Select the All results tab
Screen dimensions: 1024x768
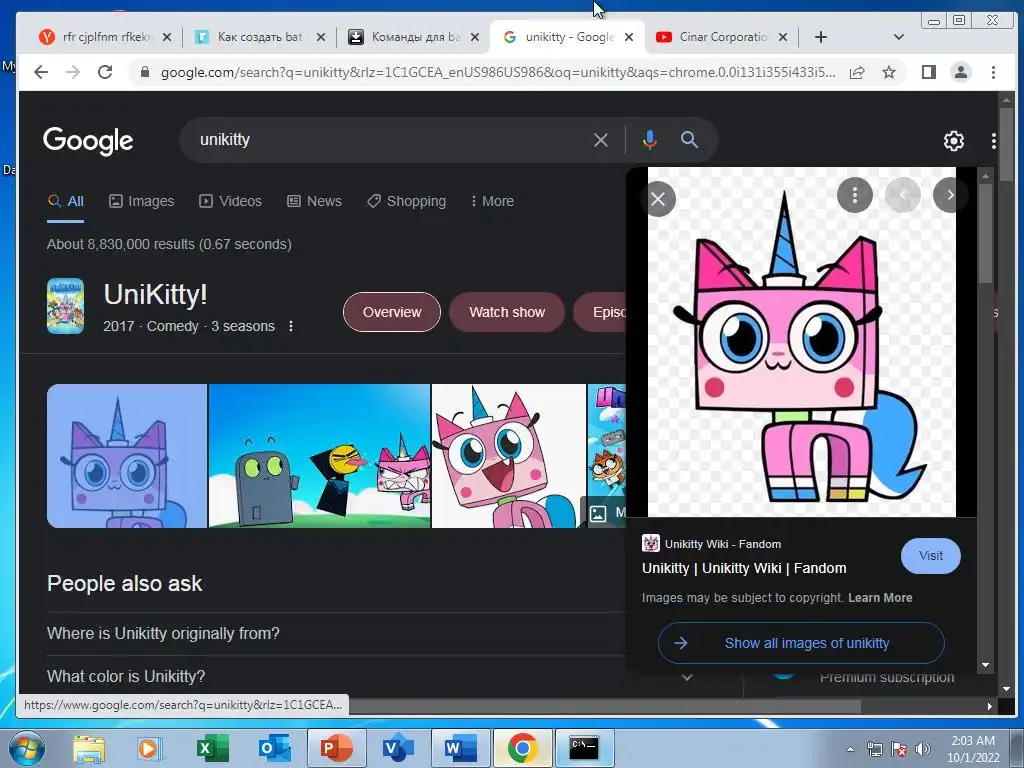pos(65,201)
